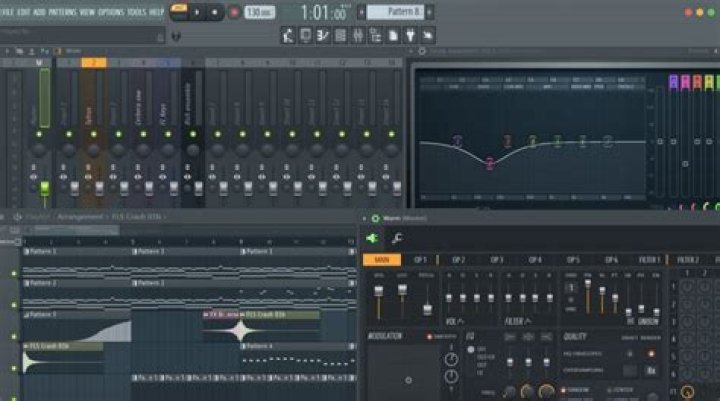Click the arrow left of Pattern 8

[x=361, y=12]
